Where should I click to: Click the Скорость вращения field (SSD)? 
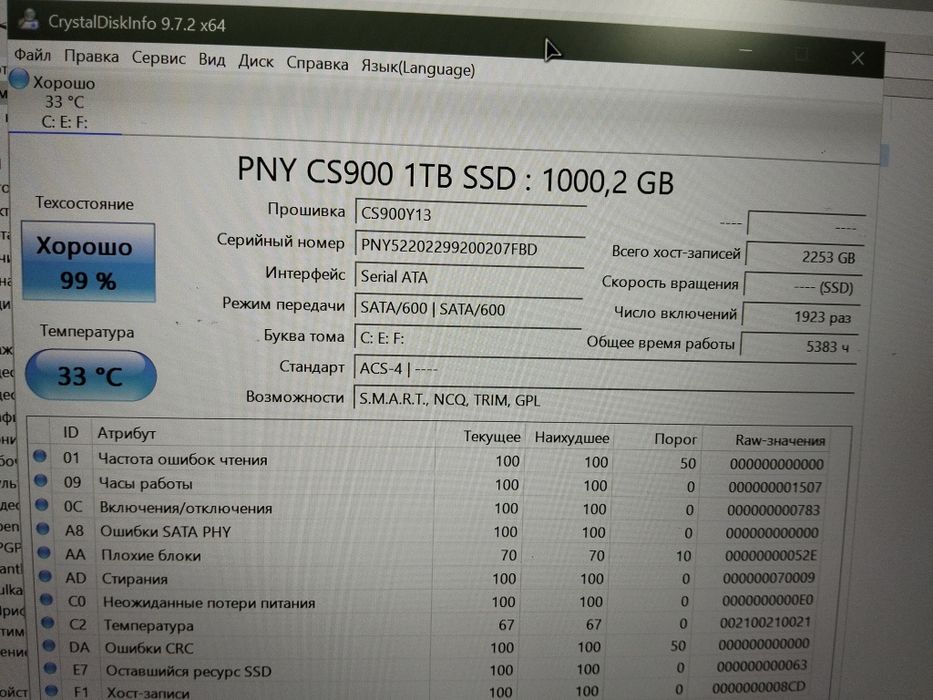point(802,287)
